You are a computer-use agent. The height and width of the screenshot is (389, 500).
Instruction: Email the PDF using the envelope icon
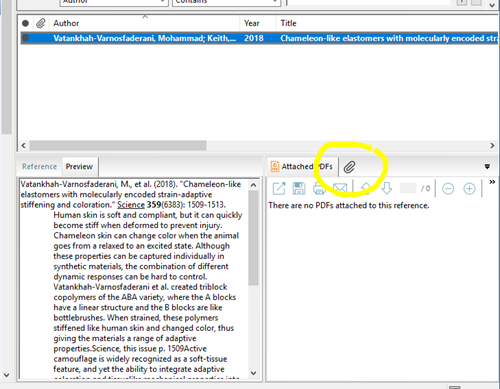click(340, 189)
